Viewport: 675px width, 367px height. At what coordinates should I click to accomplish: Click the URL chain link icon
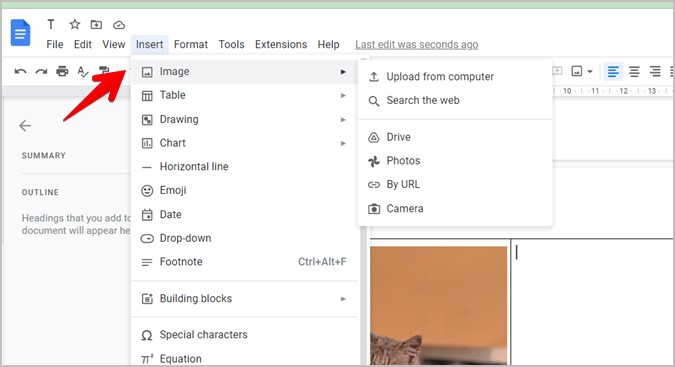pyautogui.click(x=374, y=185)
